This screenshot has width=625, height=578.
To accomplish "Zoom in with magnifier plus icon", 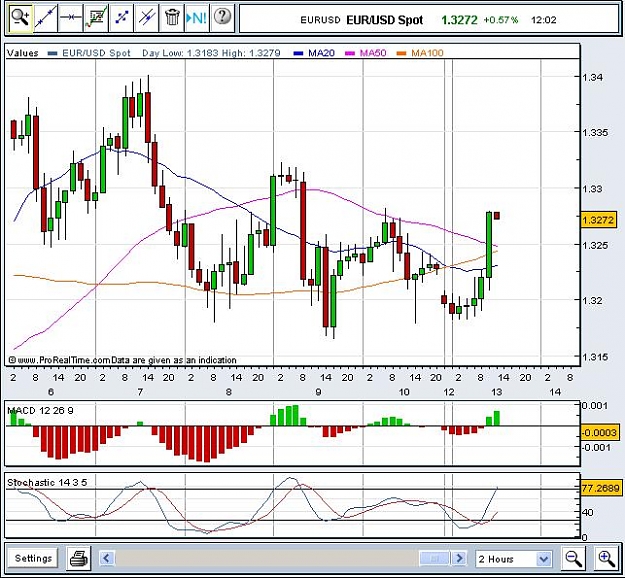I will pyautogui.click(x=606, y=558).
